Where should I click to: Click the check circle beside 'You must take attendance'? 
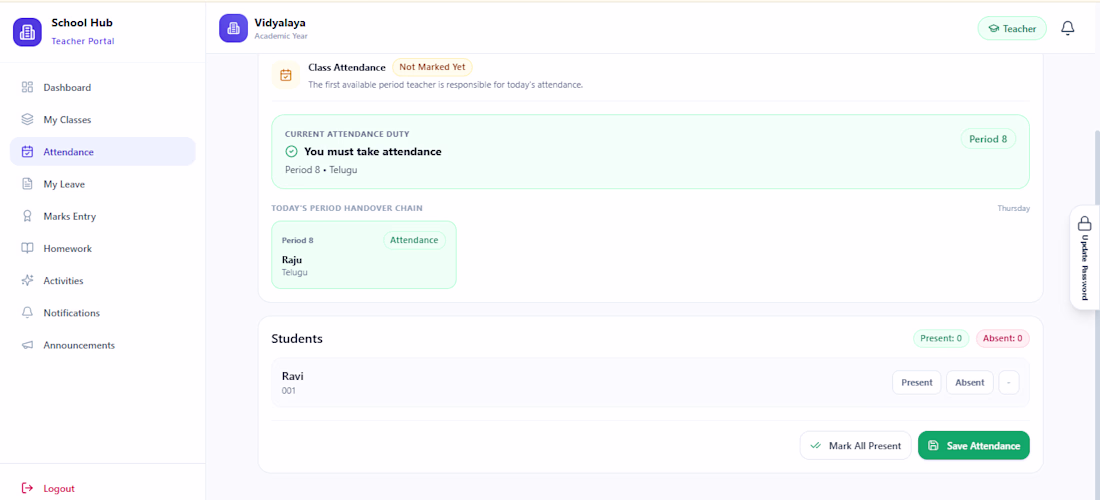291,151
